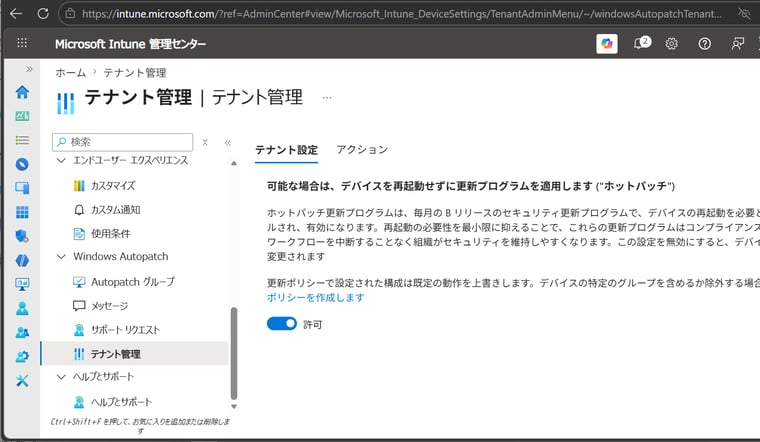The image size is (760, 442).
Task: Click the menu scrollbar up arrow
Action: (234, 163)
